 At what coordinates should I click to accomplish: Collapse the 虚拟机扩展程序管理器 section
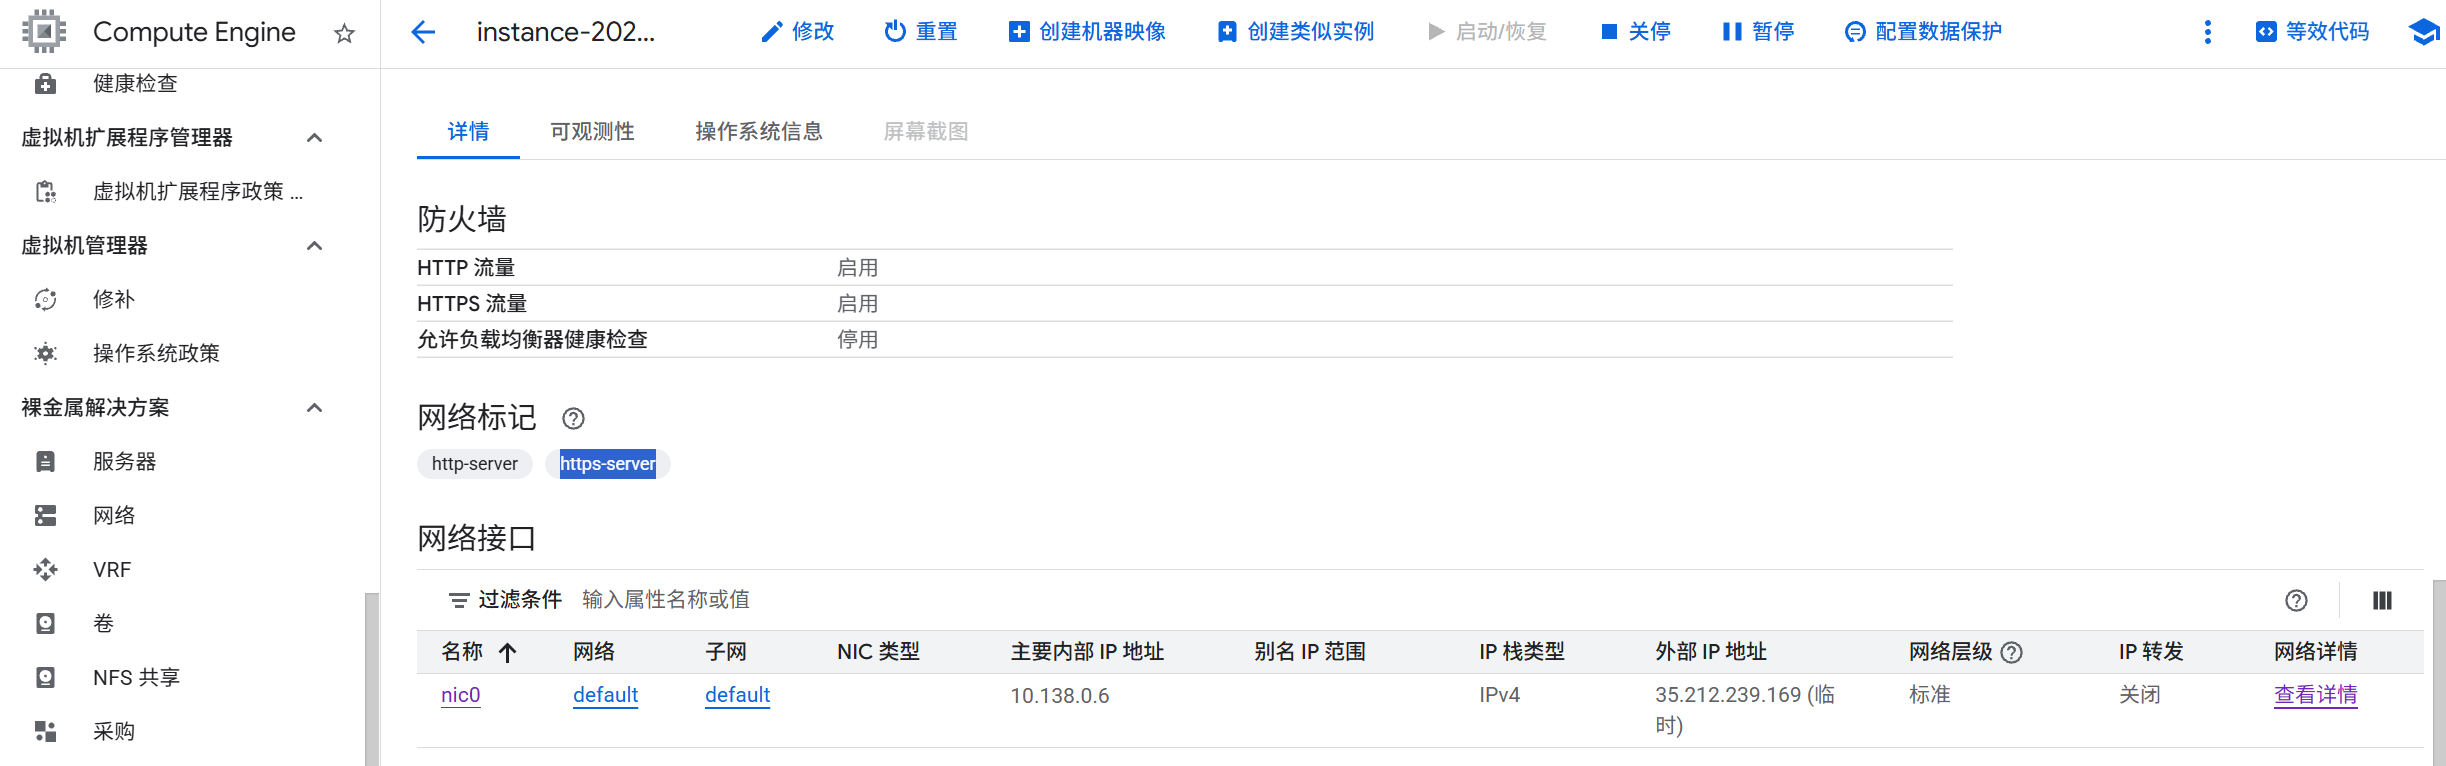(314, 138)
